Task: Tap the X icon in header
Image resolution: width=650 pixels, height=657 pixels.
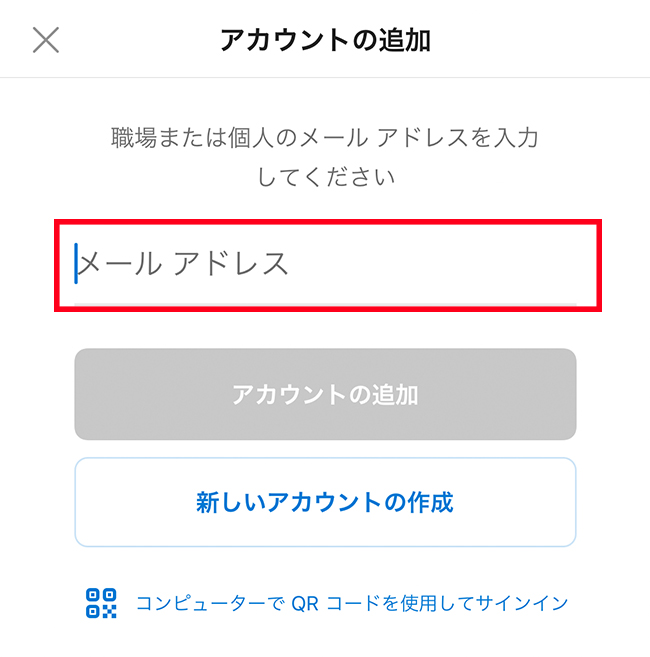Action: pos(46,40)
